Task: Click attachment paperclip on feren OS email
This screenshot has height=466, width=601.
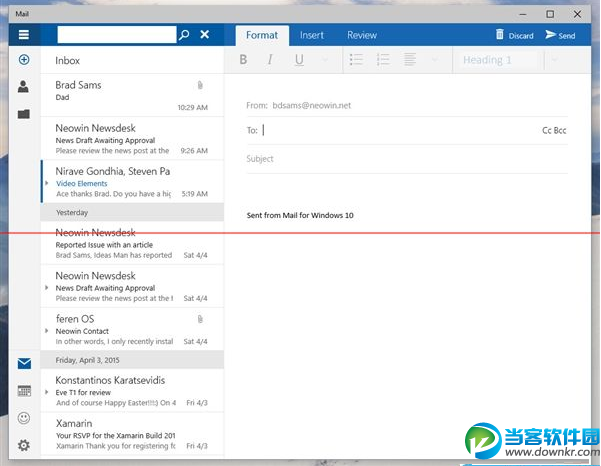Action: [200, 319]
